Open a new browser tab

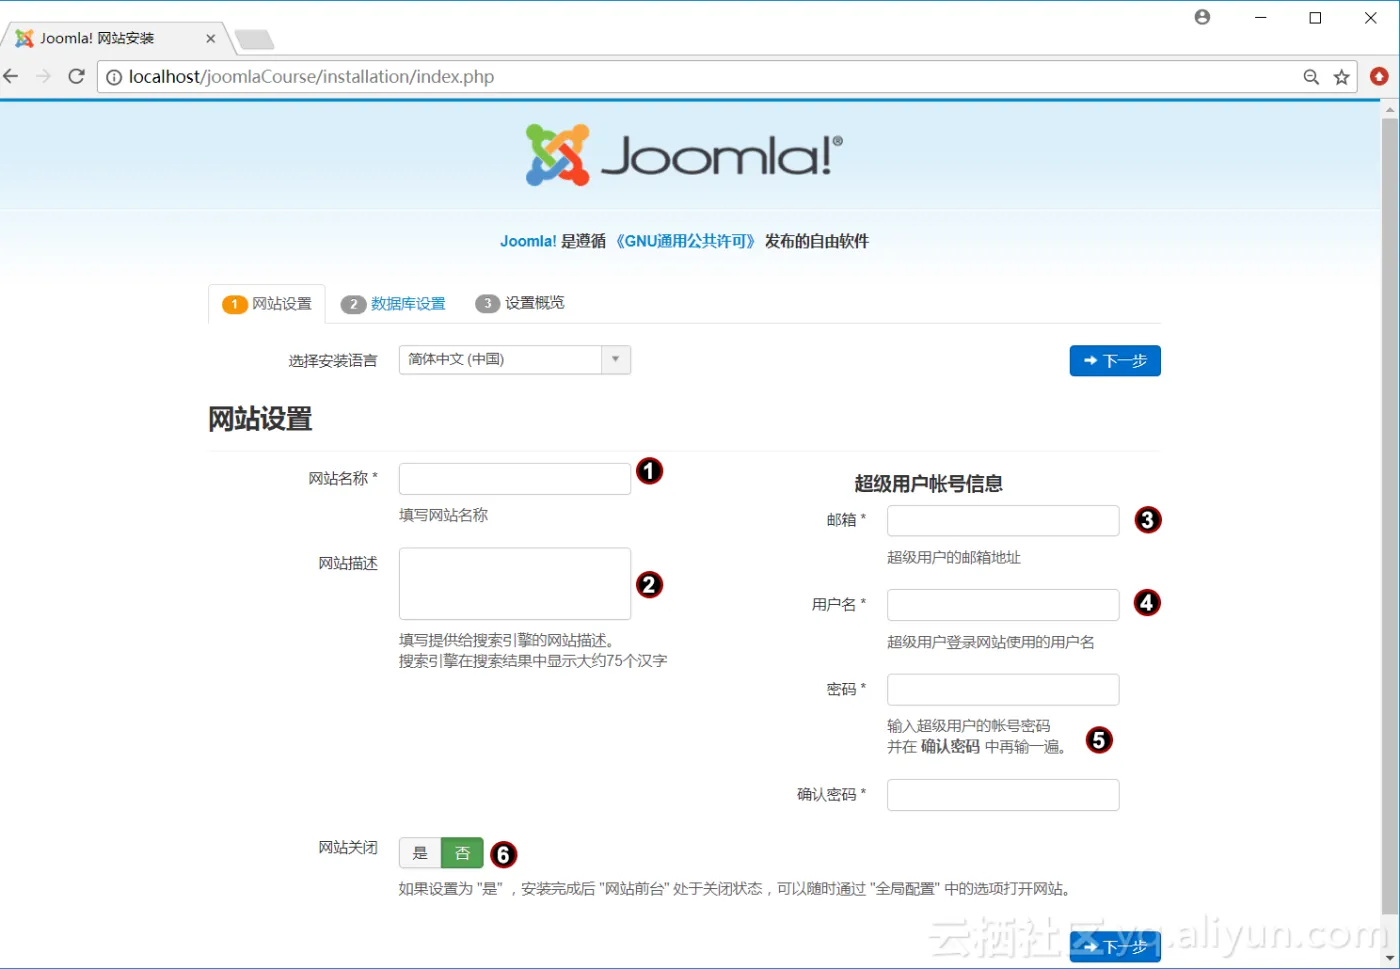[x=254, y=39]
